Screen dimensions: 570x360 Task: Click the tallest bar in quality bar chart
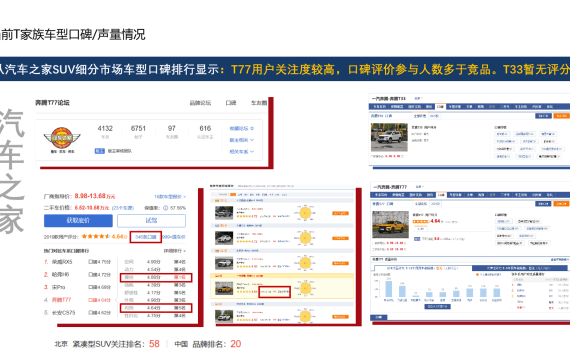pyautogui.click(x=389, y=289)
